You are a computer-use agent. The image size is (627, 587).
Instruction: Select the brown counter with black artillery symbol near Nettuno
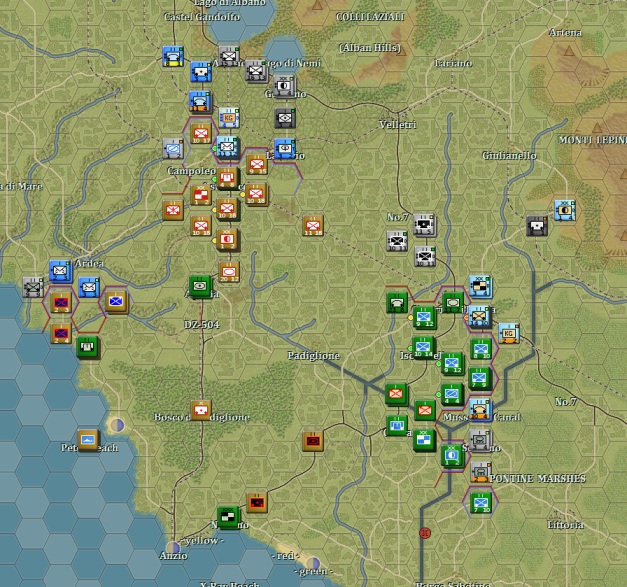[257, 503]
